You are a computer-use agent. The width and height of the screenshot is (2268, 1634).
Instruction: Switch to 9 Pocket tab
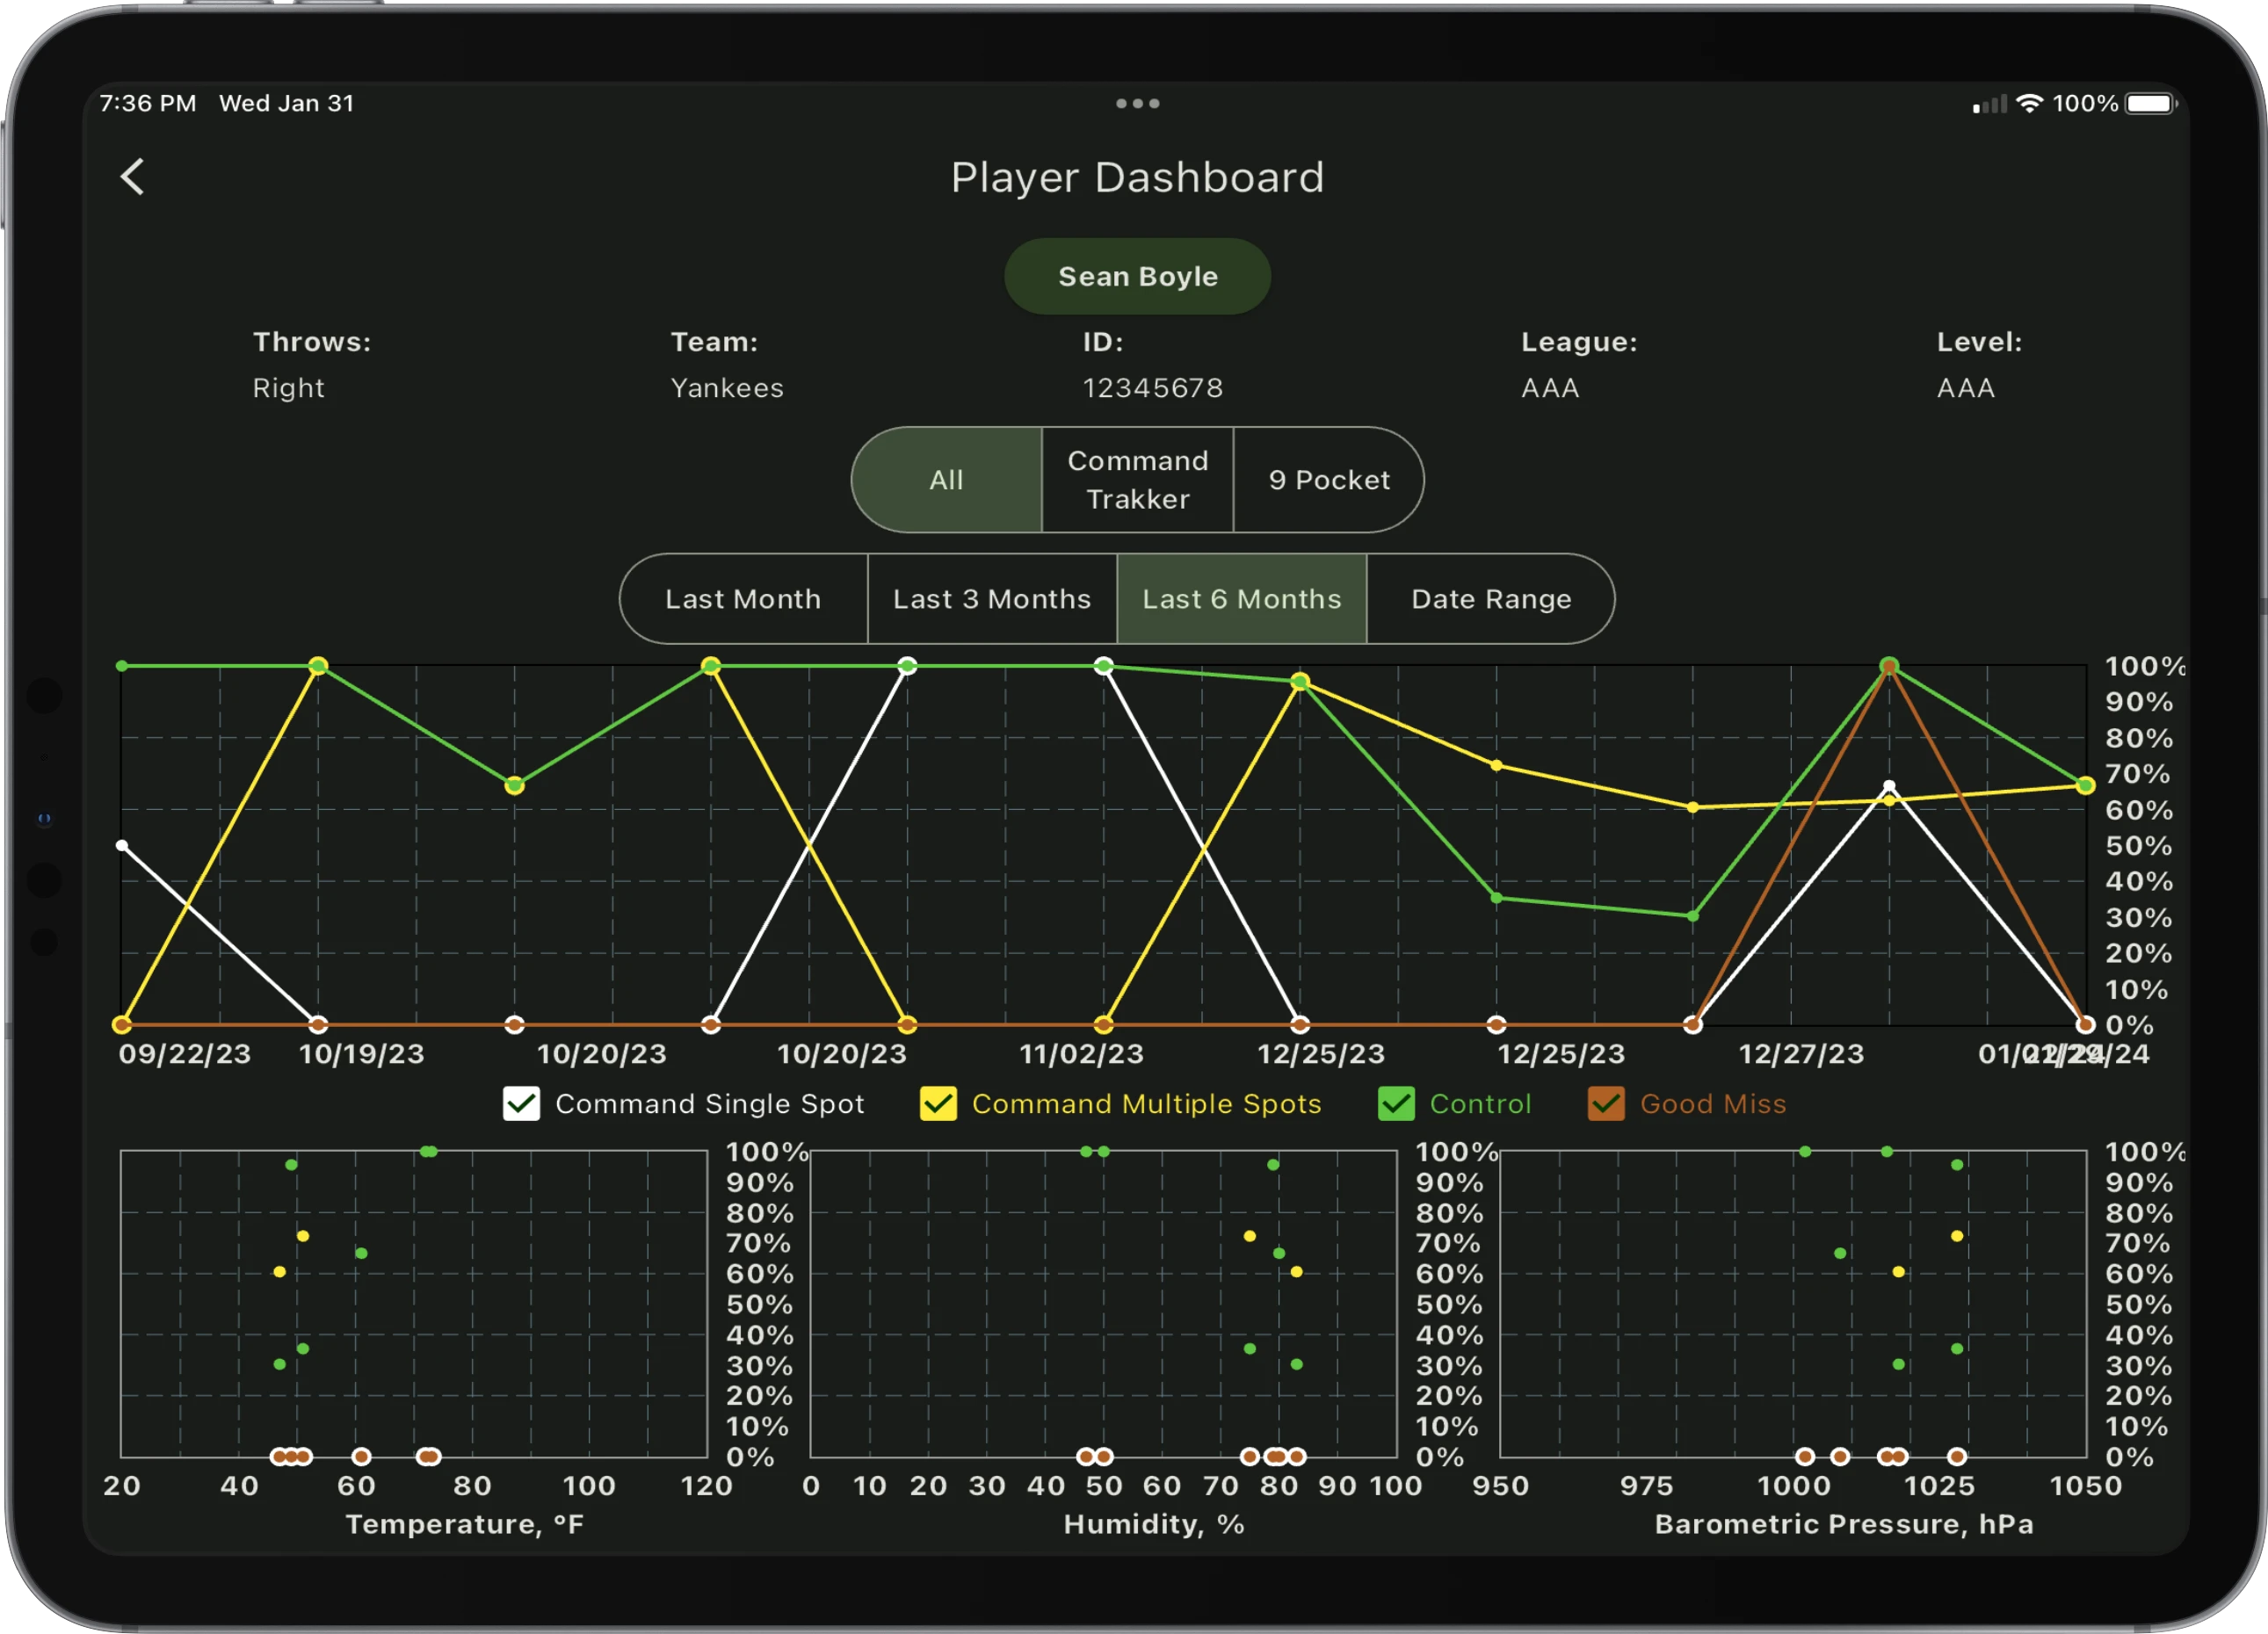[x=1328, y=480]
